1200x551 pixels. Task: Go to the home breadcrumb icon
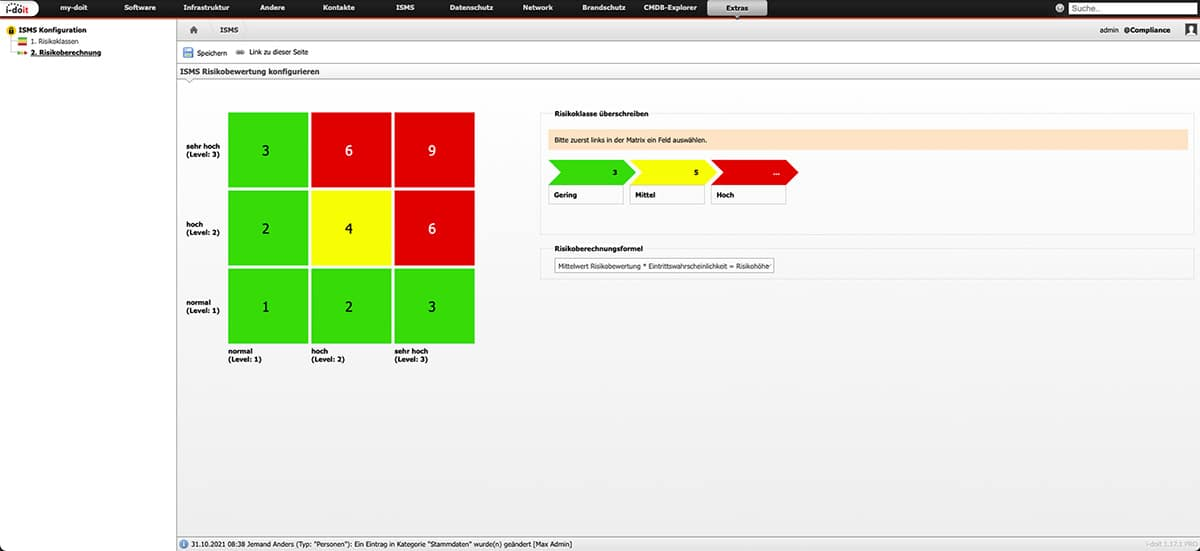tap(194, 31)
